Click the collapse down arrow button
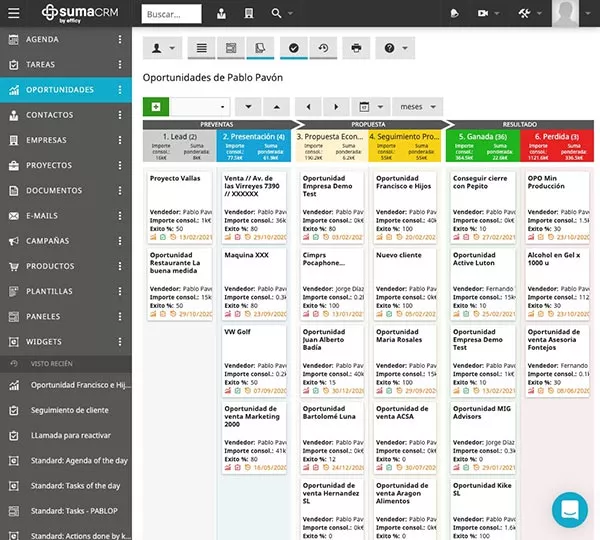 (x=248, y=107)
